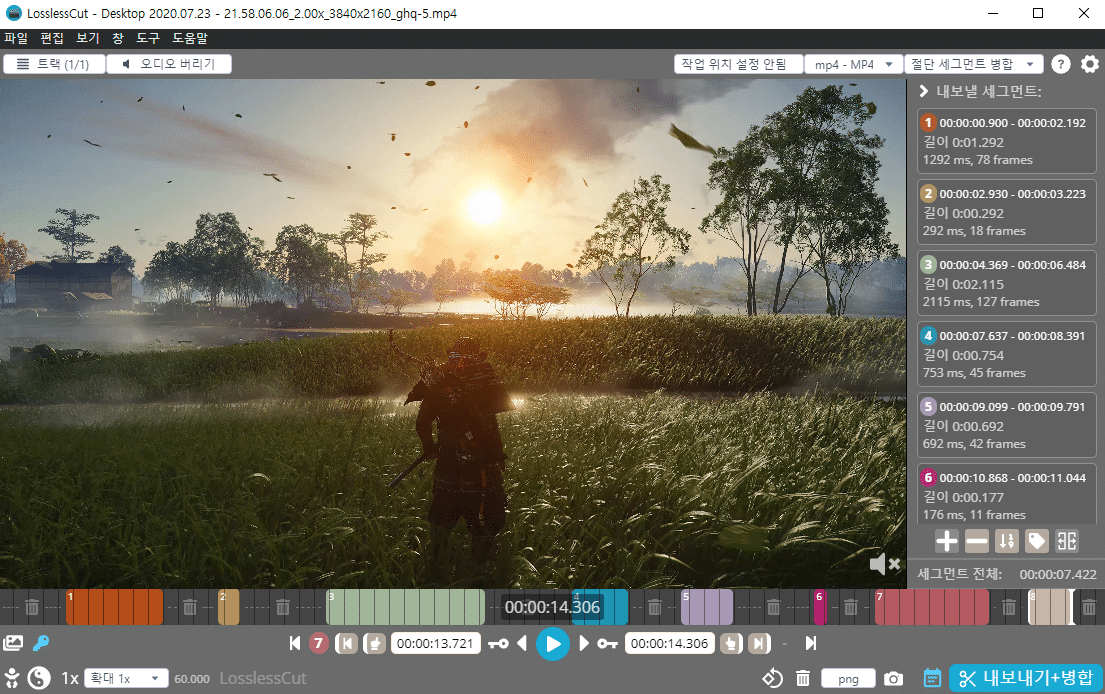
Task: Click the 내보내기+병합 export button
Action: (1026, 678)
